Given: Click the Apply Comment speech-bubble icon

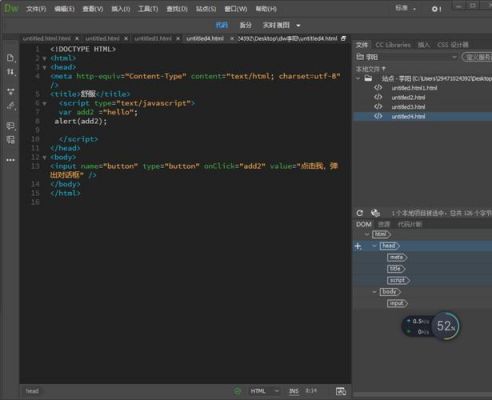Looking at the screenshot, I should click(x=10, y=126).
